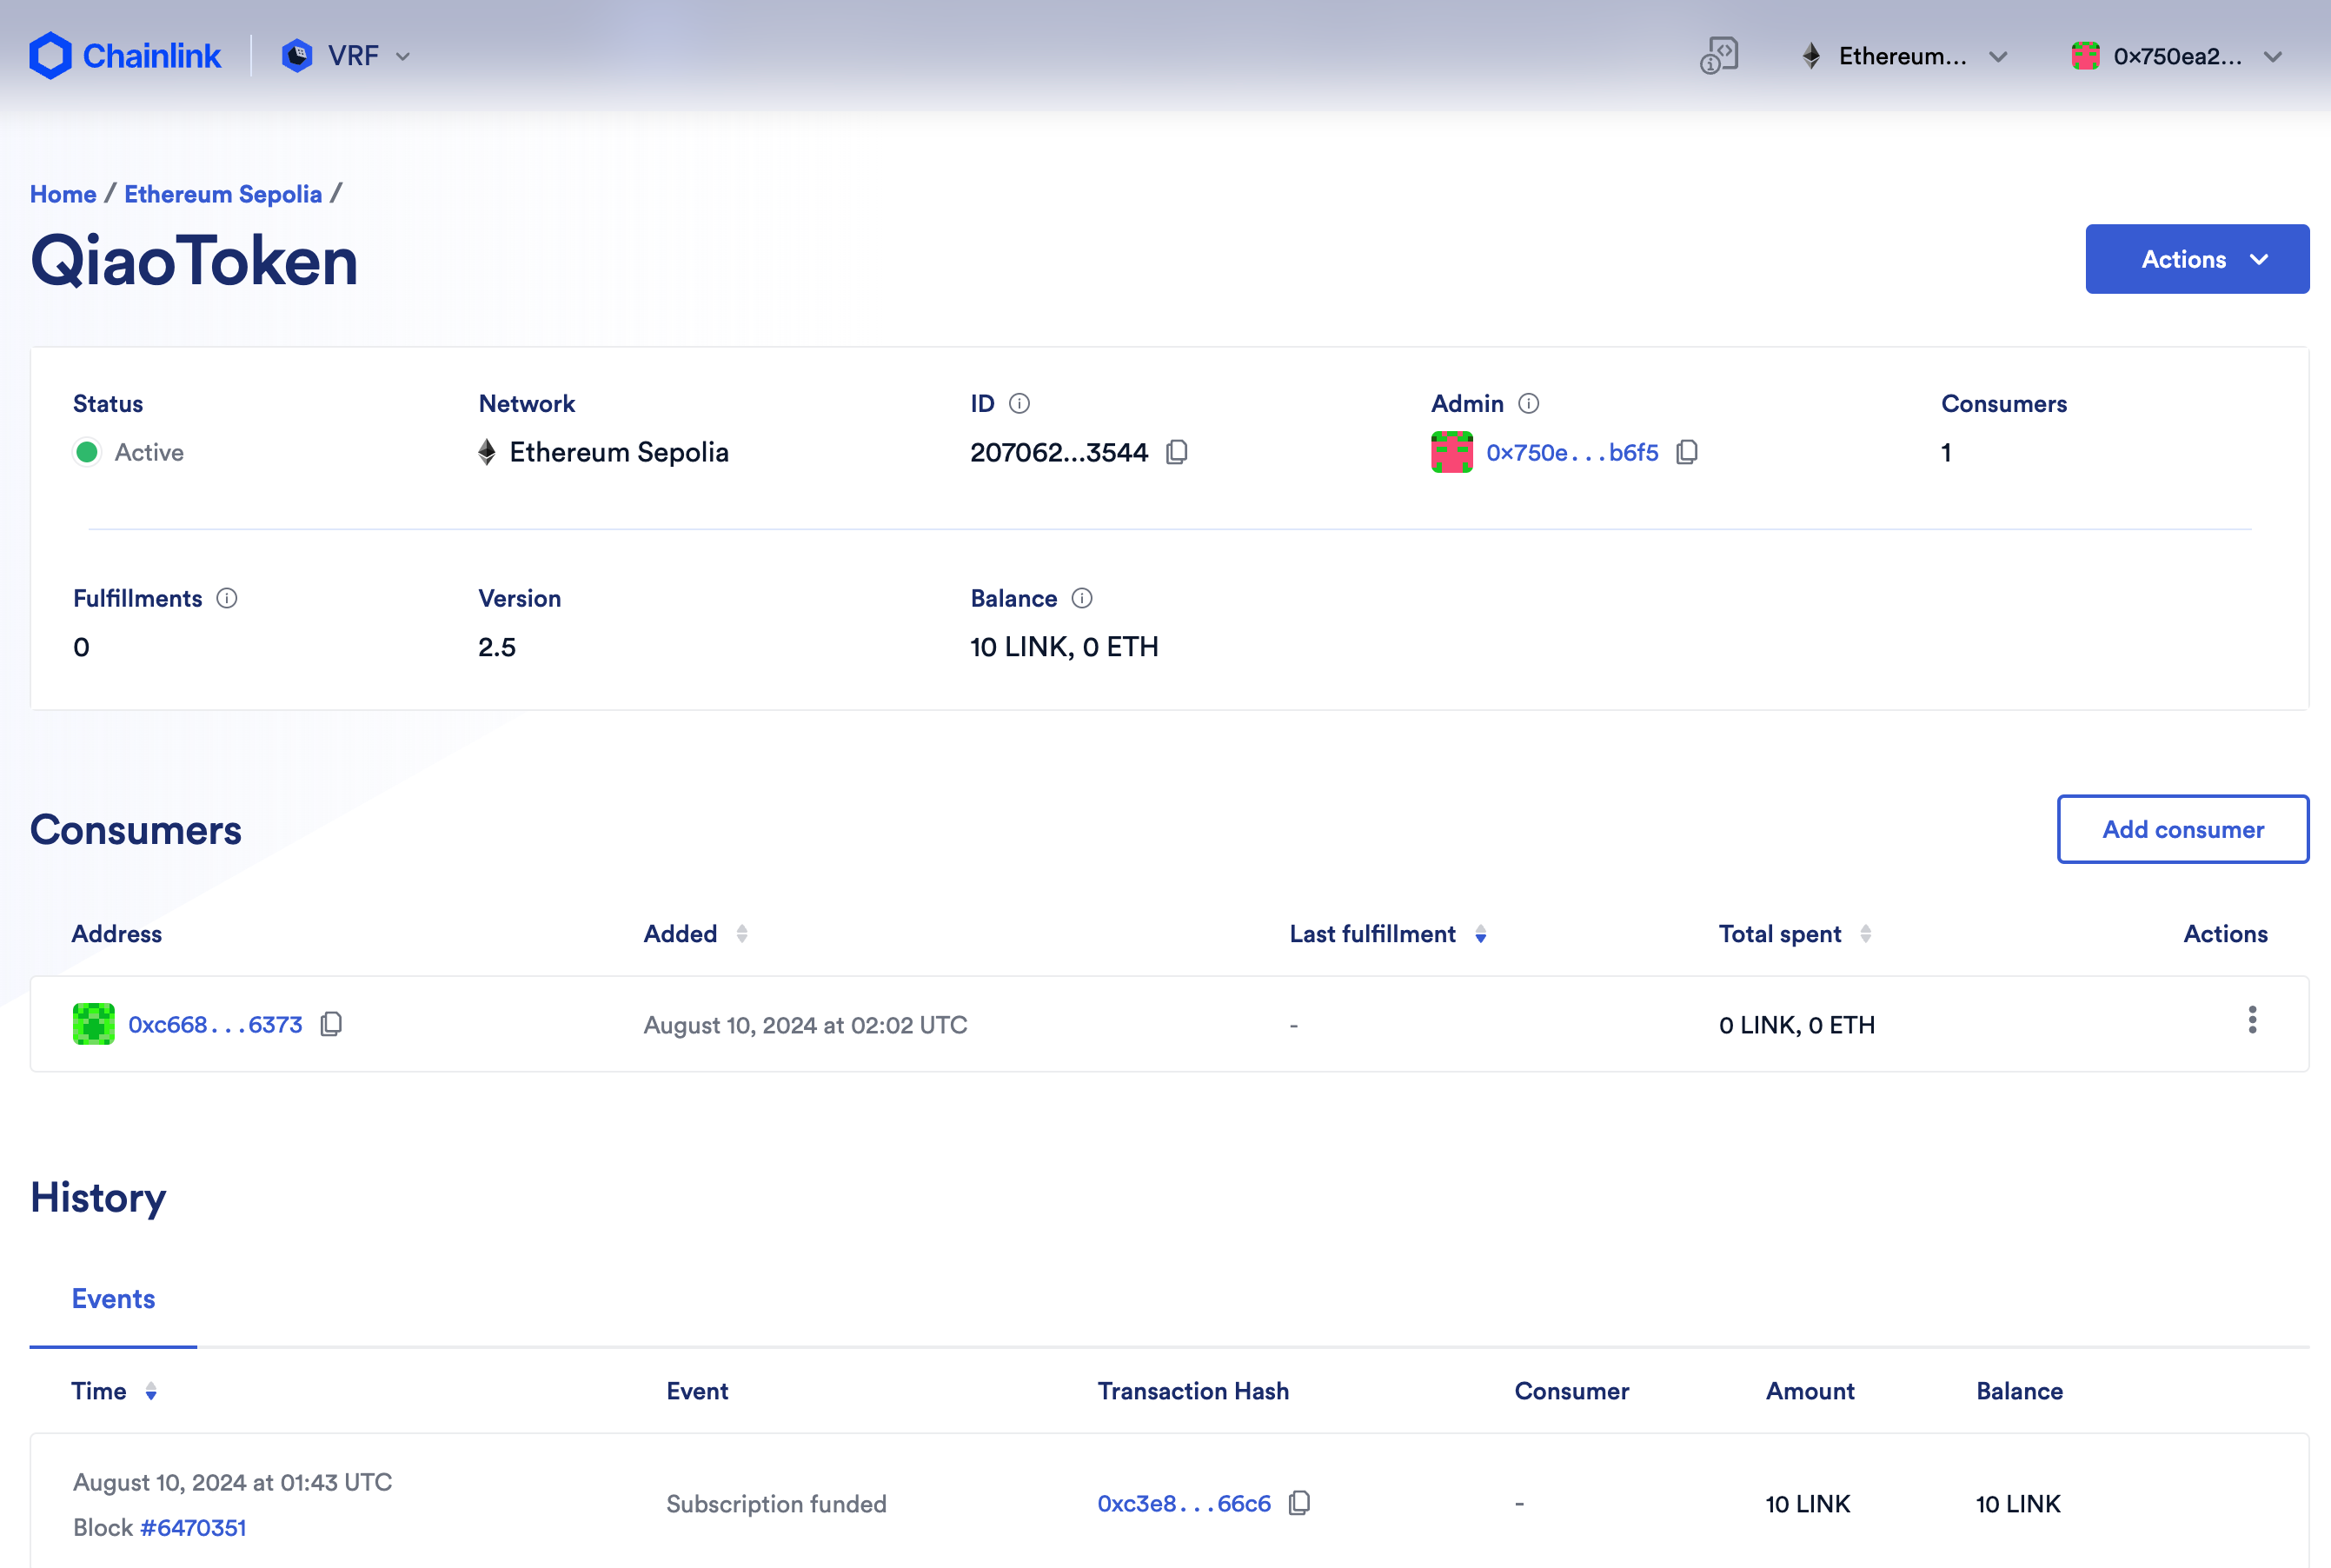Open the consumer row three-dot actions menu
Viewport: 2331px width, 1568px height.
[2252, 1020]
